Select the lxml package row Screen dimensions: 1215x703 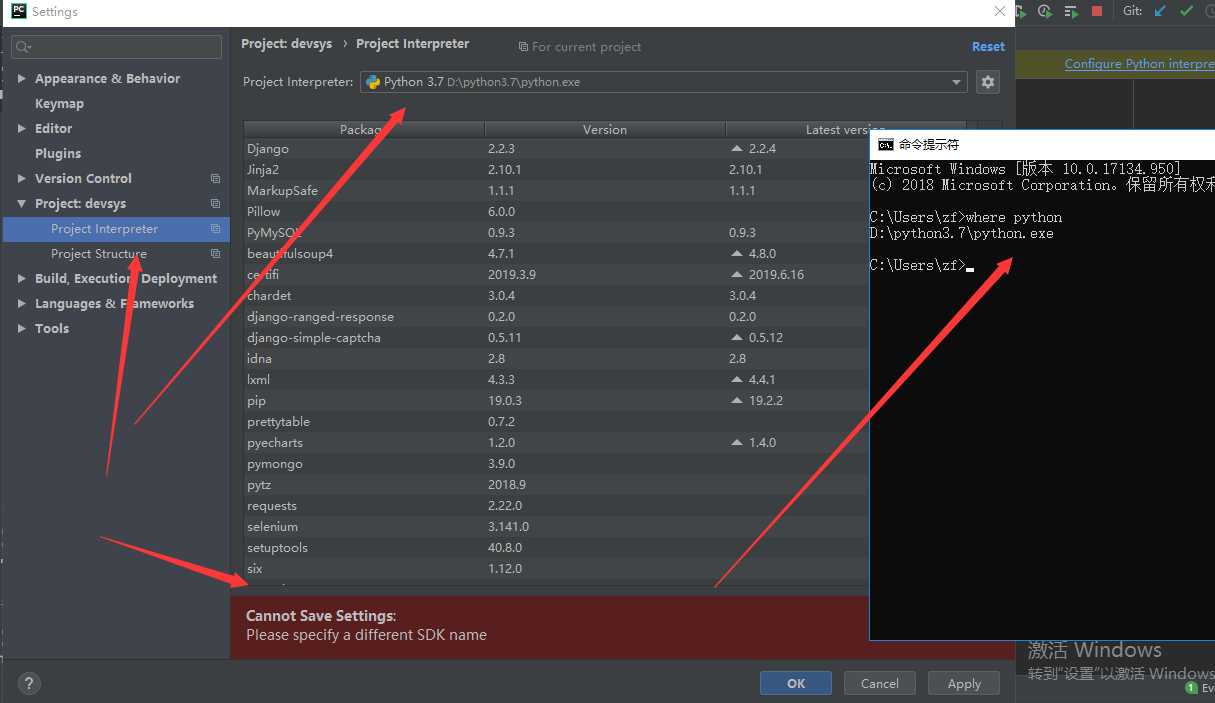(557, 379)
